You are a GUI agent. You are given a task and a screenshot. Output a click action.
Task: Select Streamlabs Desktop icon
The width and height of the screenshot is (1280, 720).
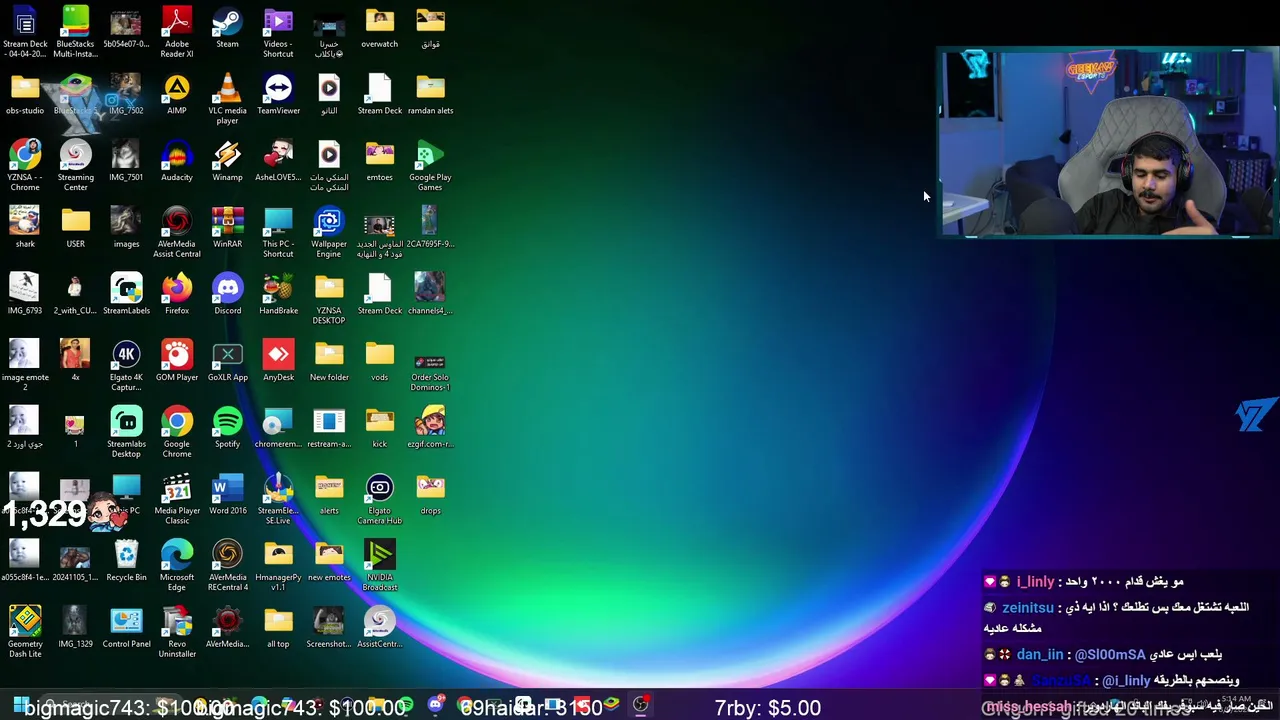pyautogui.click(x=126, y=432)
